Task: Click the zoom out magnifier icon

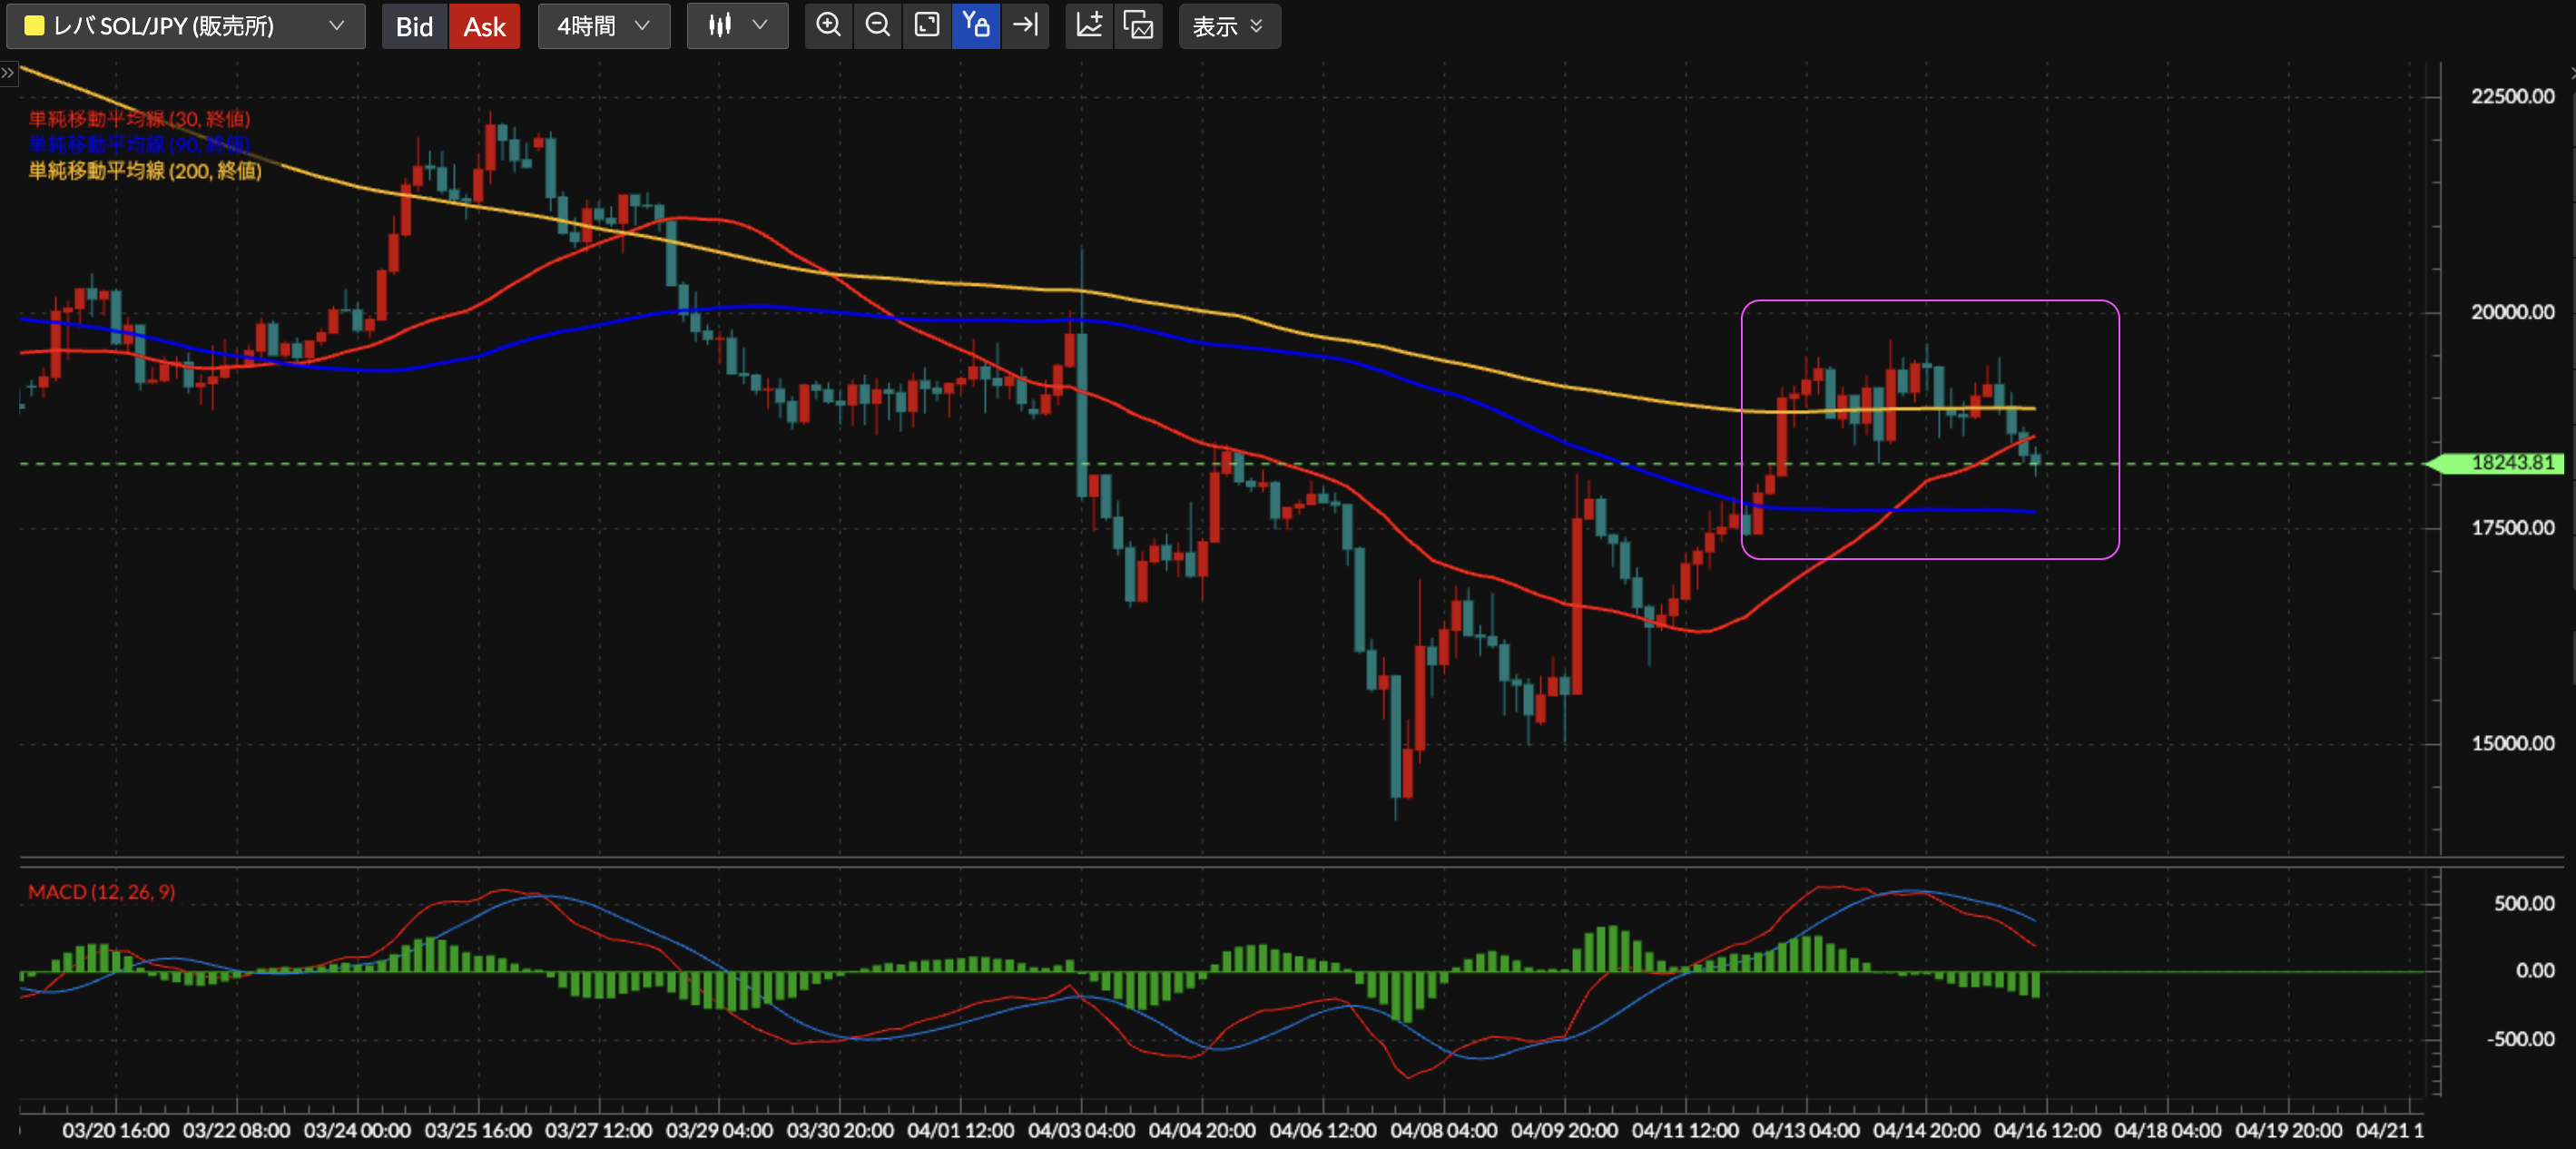Action: (x=877, y=25)
